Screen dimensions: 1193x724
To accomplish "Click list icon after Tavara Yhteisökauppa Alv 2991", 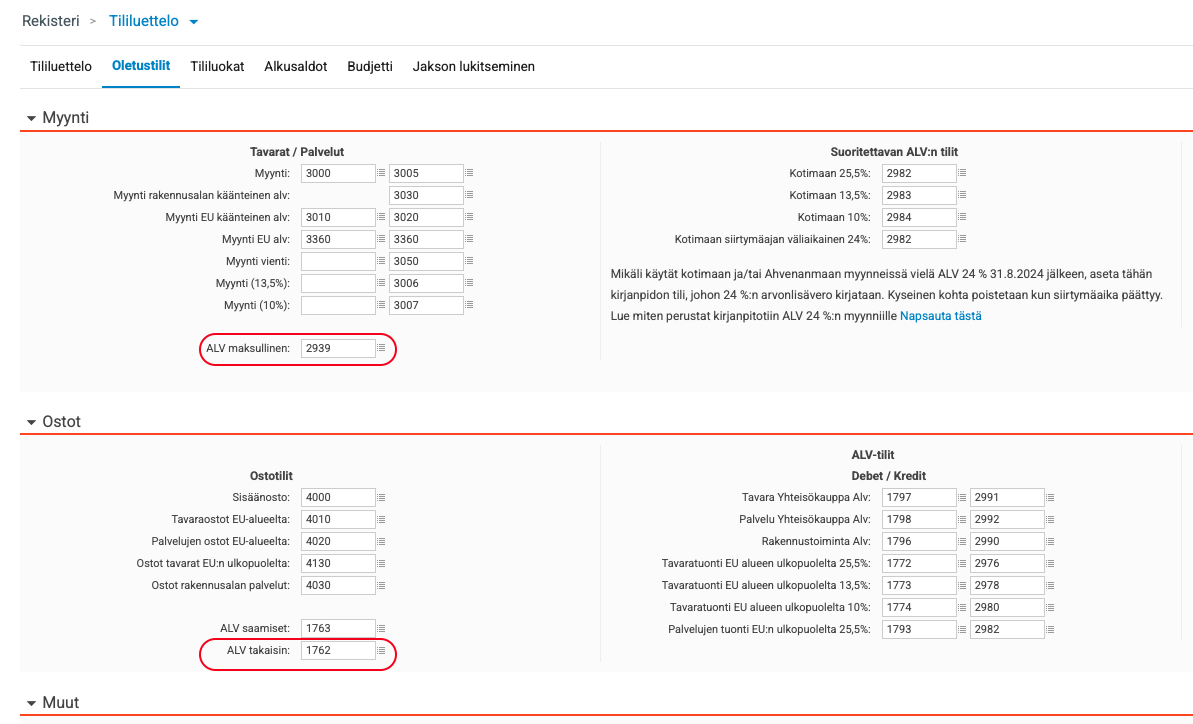I will point(1051,497).
